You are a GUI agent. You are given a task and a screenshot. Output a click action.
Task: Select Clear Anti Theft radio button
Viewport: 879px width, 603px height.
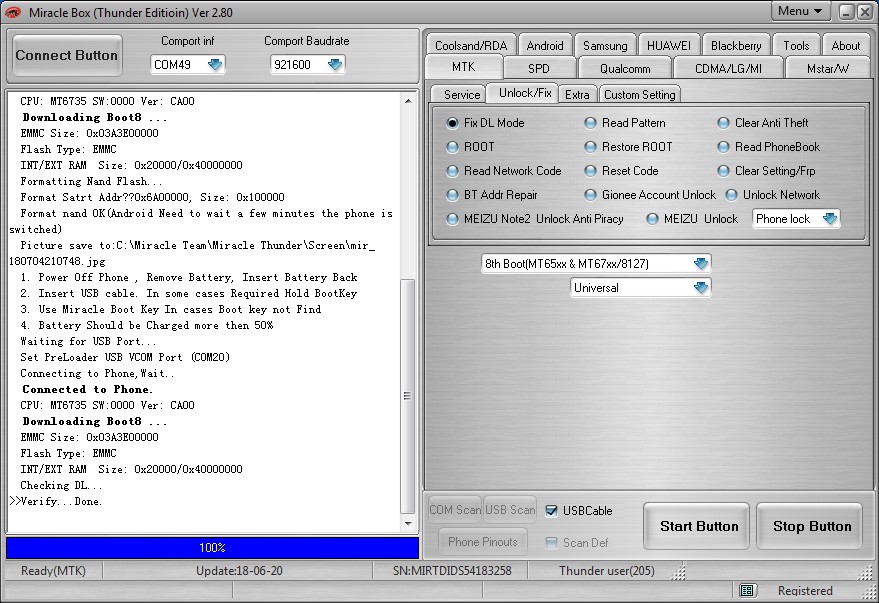click(x=724, y=123)
